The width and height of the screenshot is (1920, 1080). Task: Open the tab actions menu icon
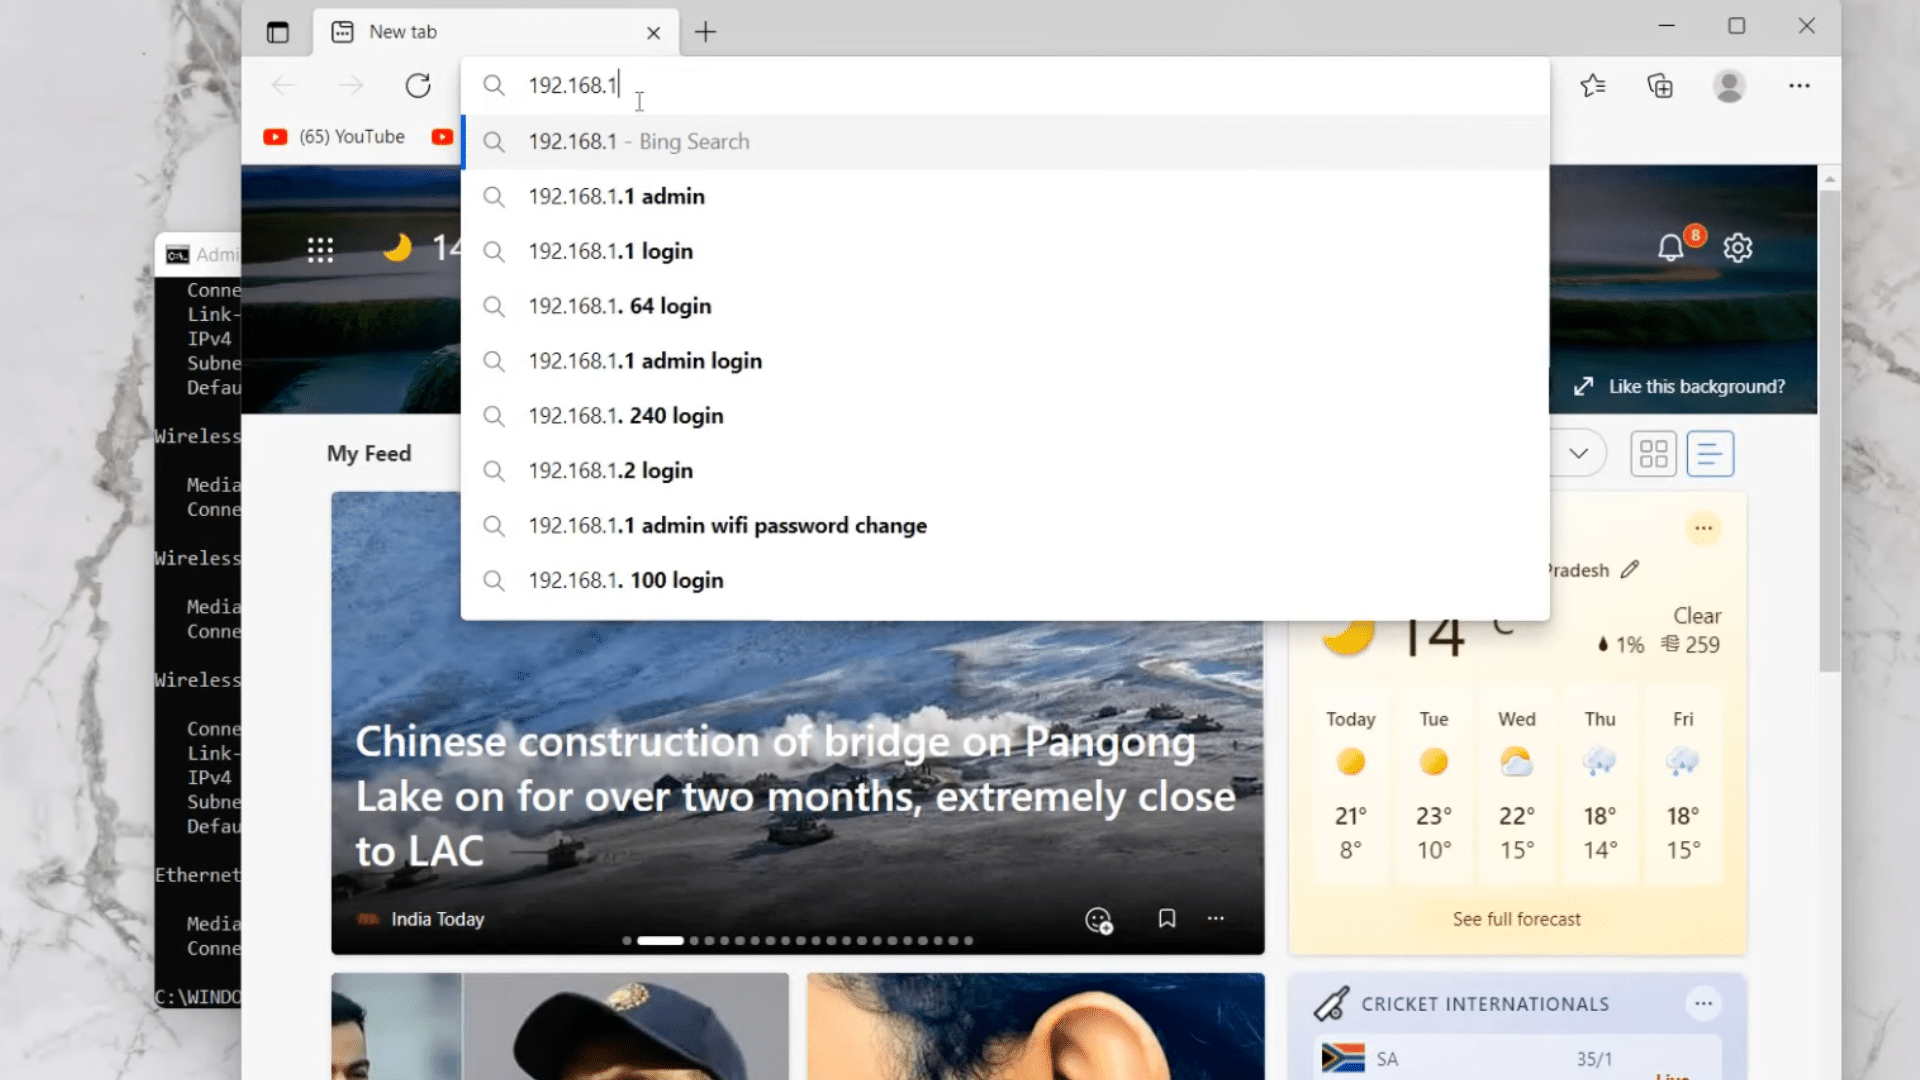pyautogui.click(x=278, y=32)
